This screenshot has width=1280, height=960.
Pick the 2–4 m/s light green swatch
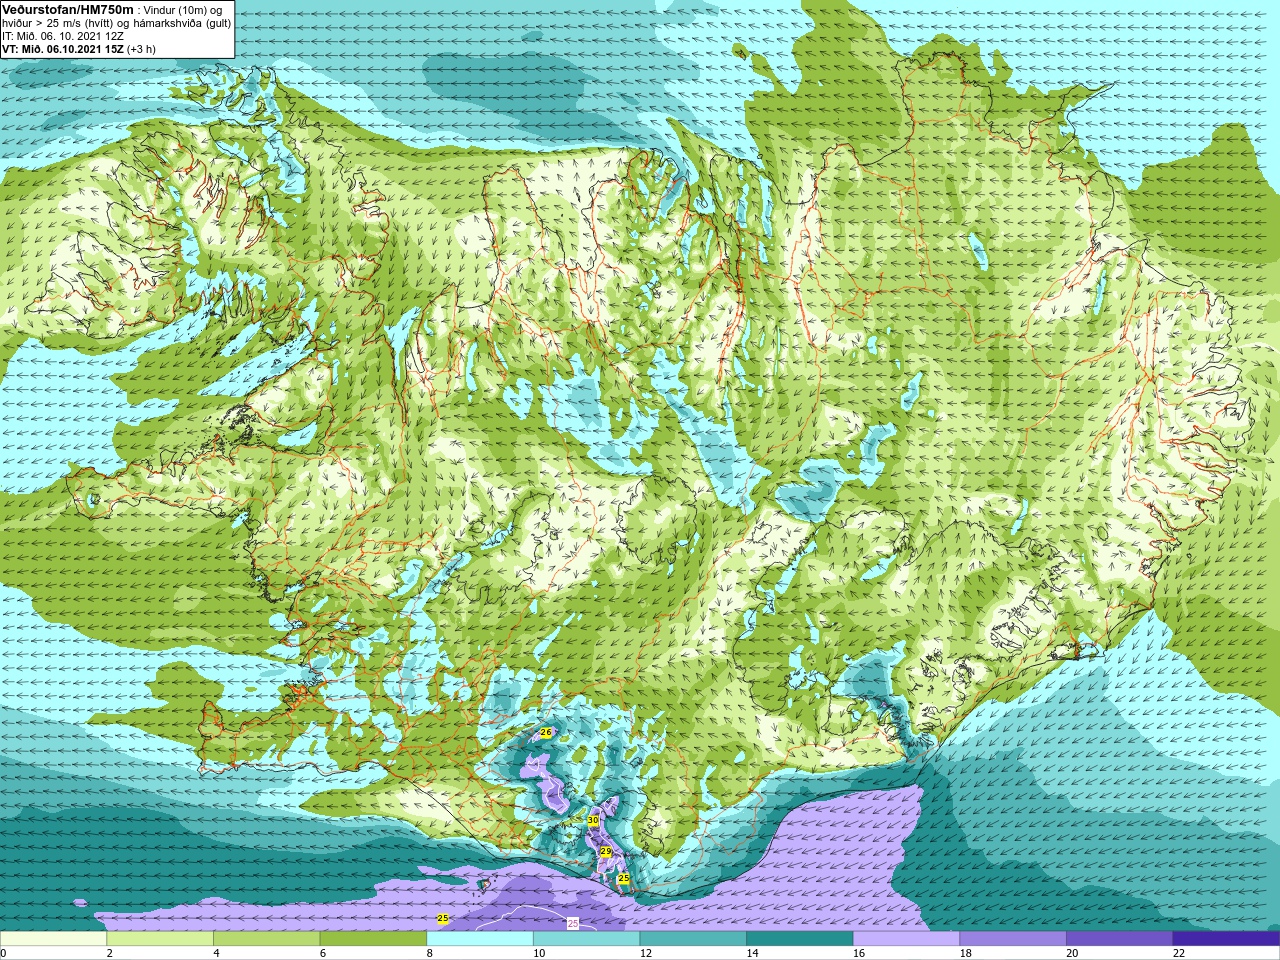[x=160, y=938]
